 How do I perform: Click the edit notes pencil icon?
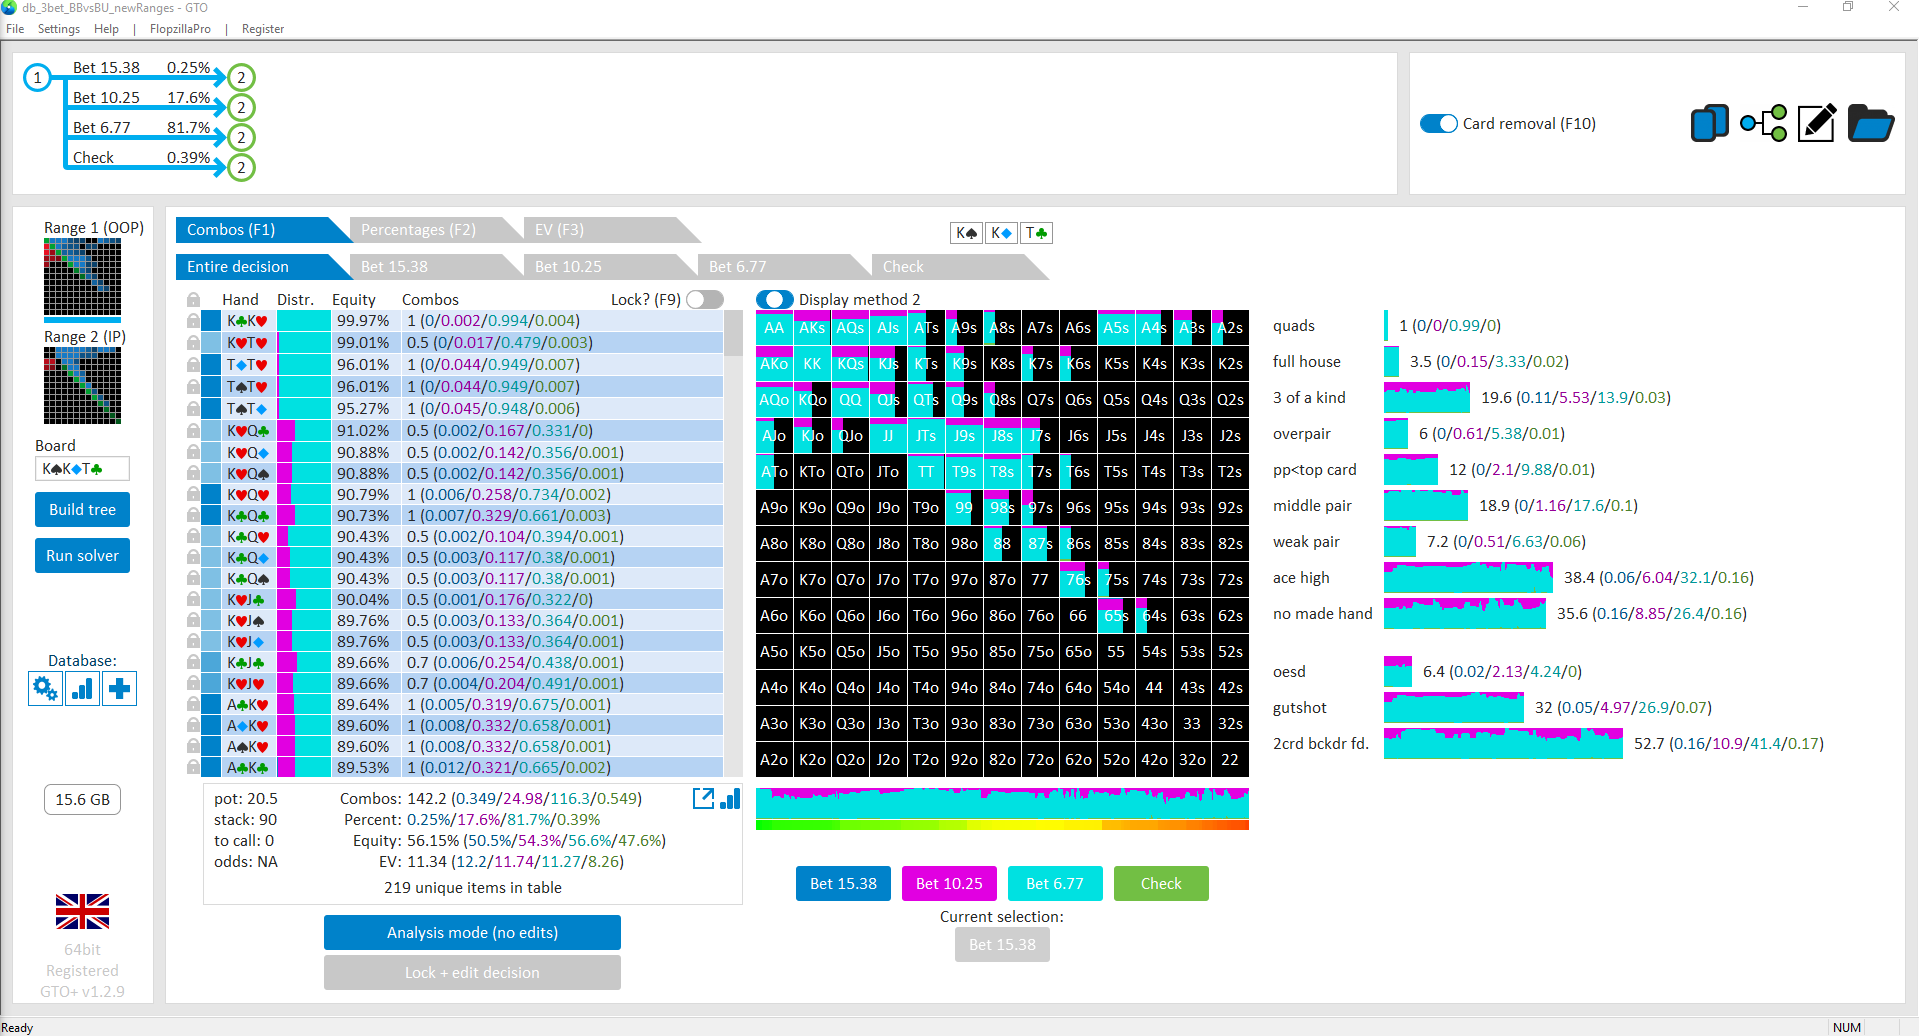coord(1817,124)
